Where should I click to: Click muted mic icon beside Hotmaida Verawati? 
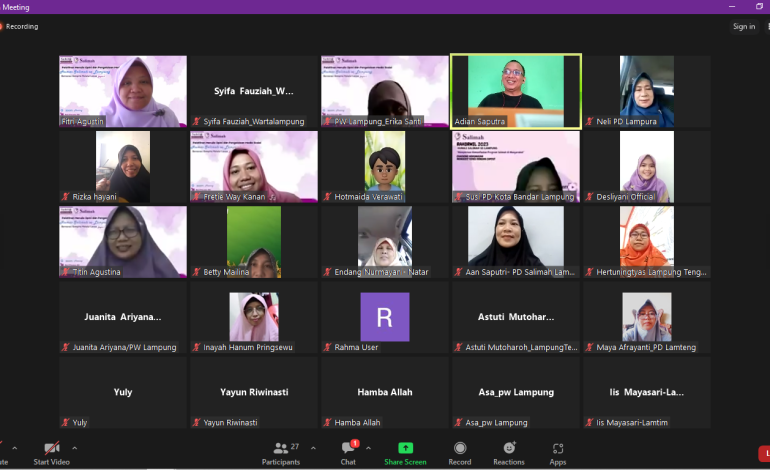click(328, 197)
